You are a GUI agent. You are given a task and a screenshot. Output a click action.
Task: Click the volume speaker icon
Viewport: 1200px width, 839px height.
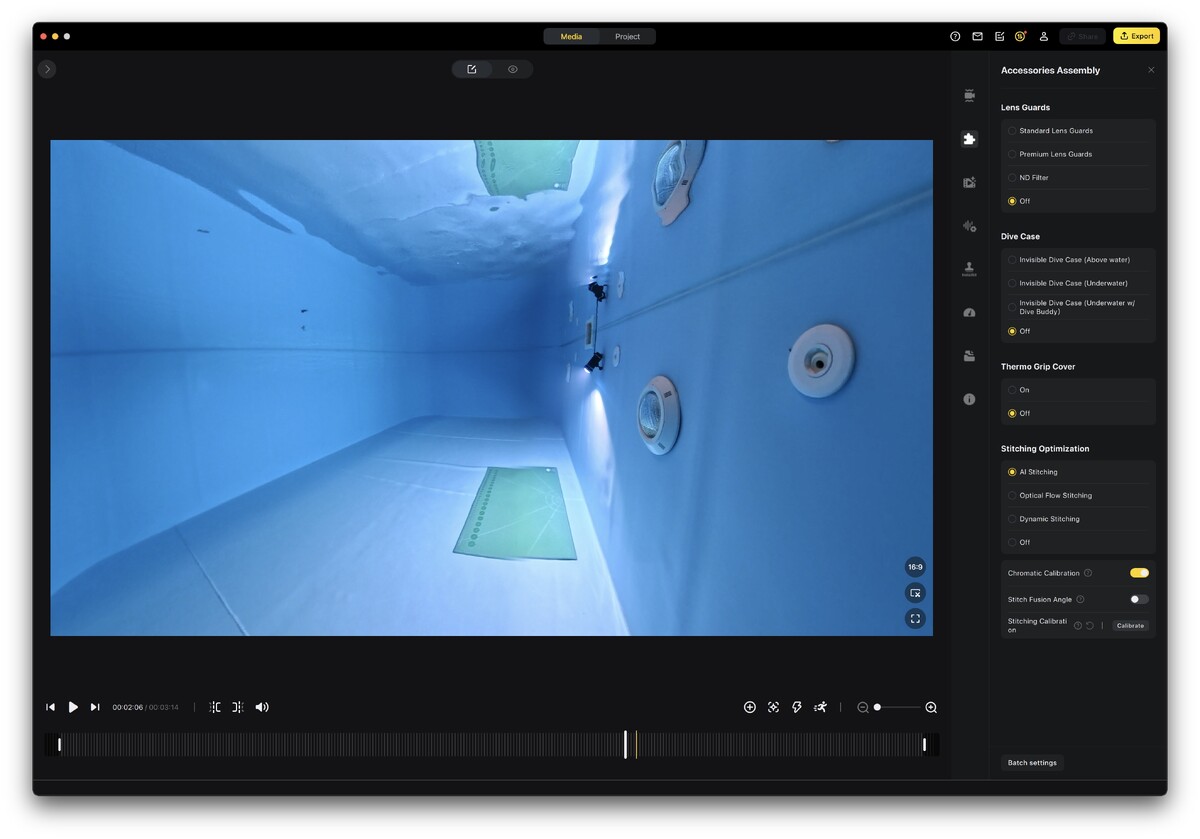262,707
